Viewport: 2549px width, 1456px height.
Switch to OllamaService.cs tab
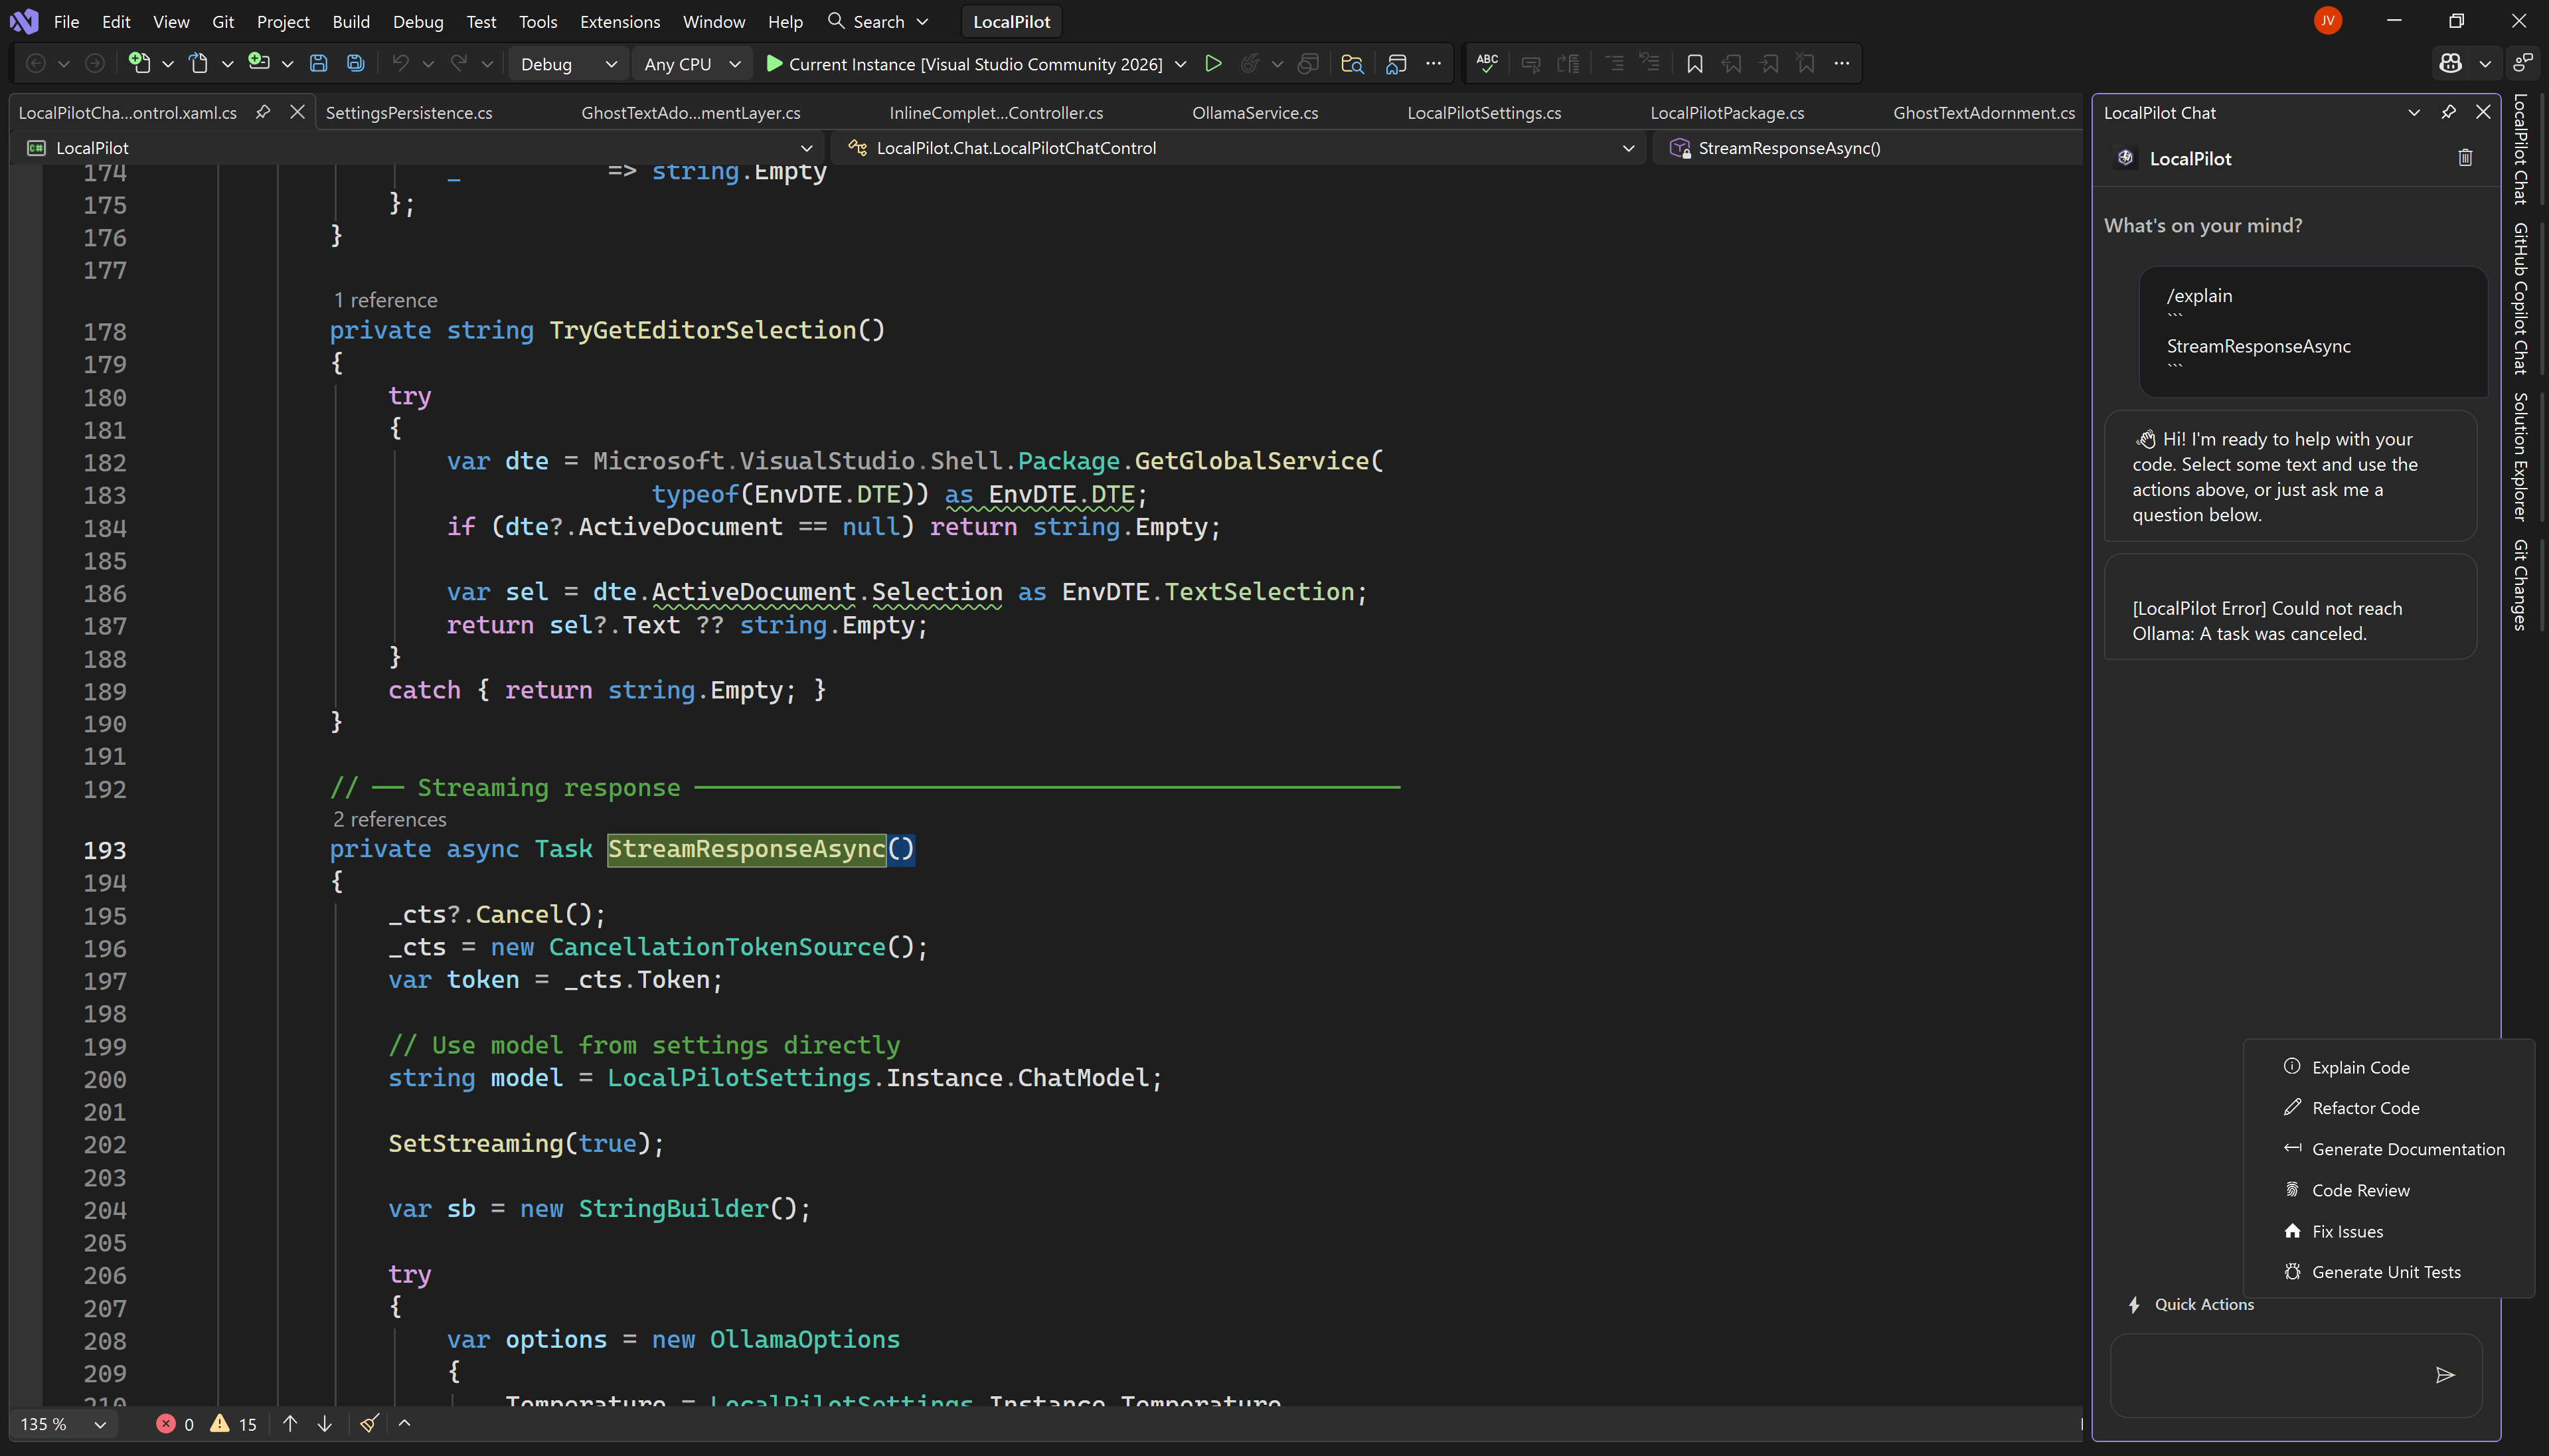[x=1254, y=113]
